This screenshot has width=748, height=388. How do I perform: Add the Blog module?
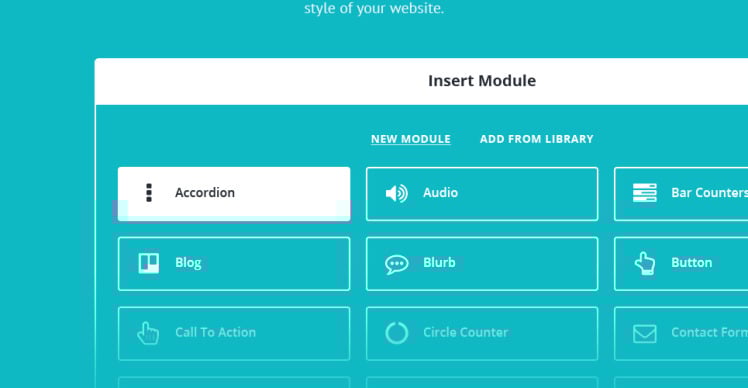click(x=234, y=263)
